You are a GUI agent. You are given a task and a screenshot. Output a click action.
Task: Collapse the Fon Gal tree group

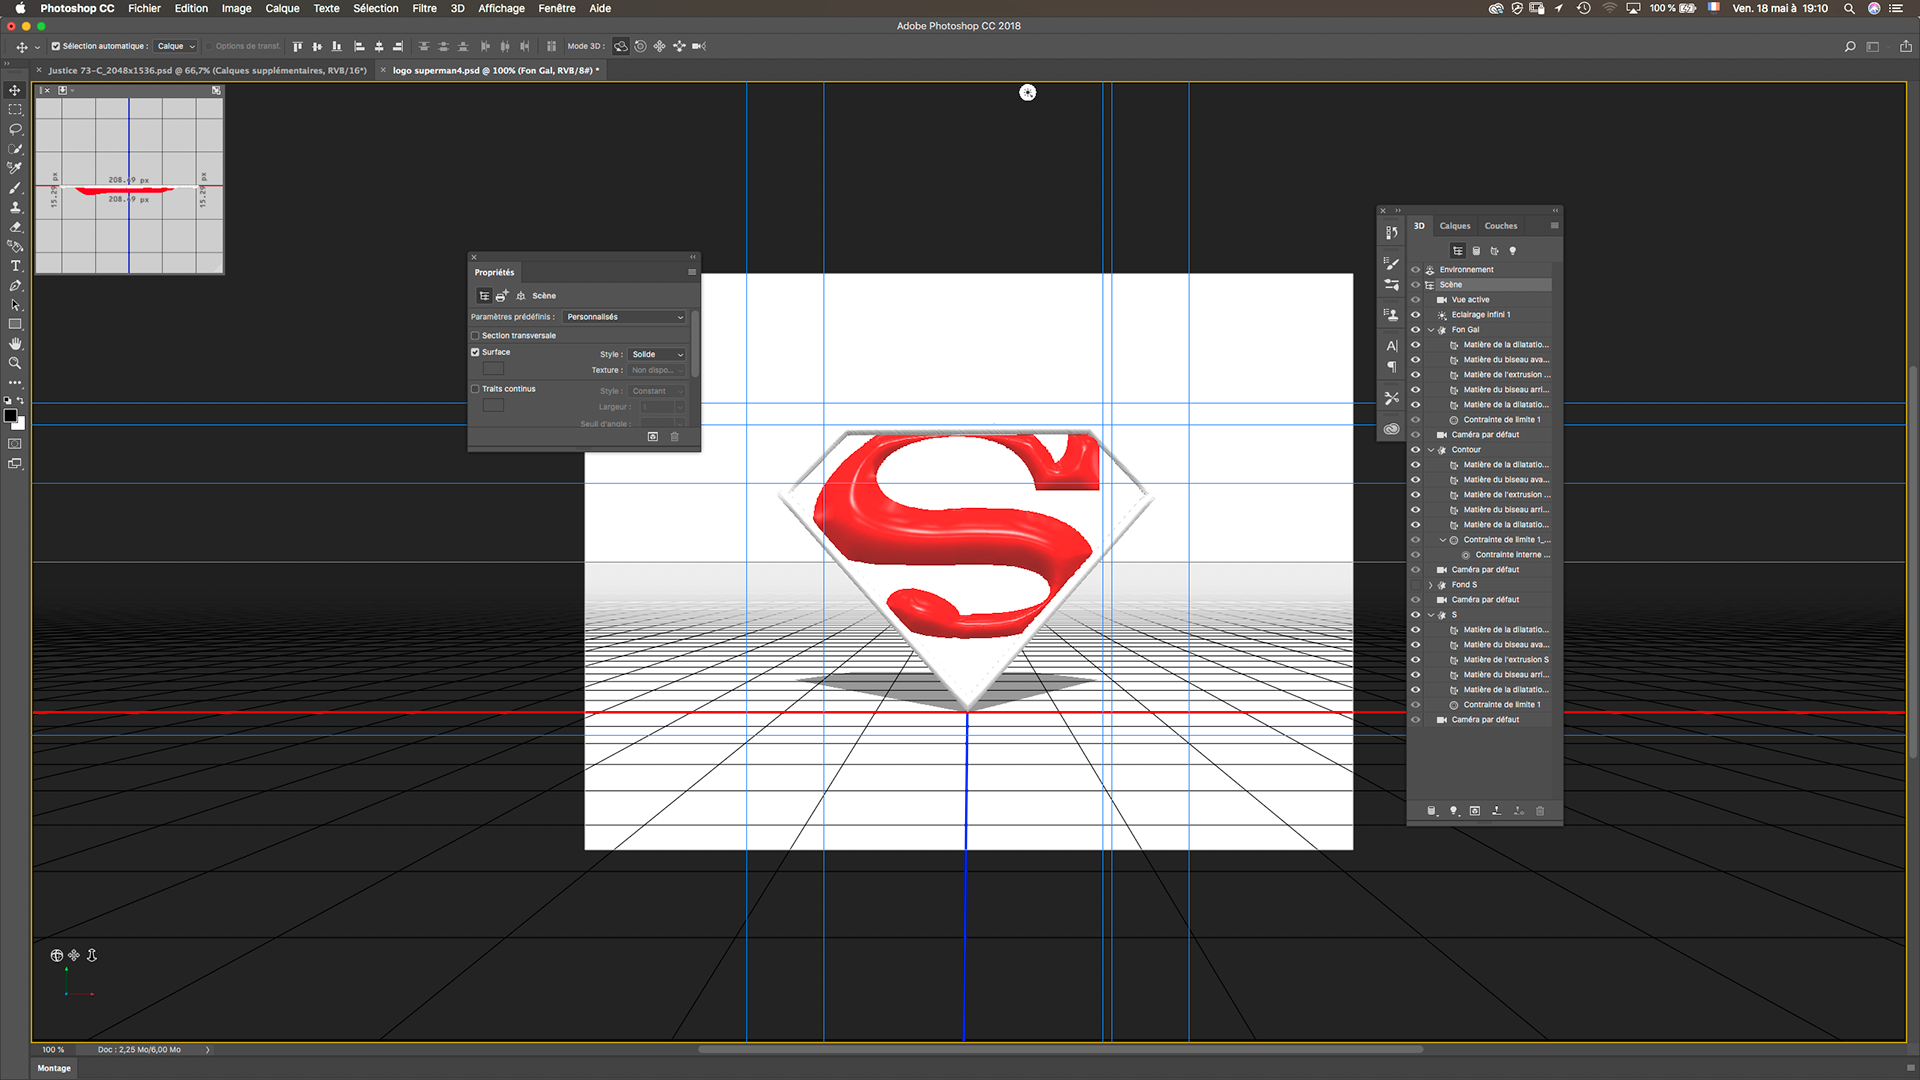(x=1431, y=330)
